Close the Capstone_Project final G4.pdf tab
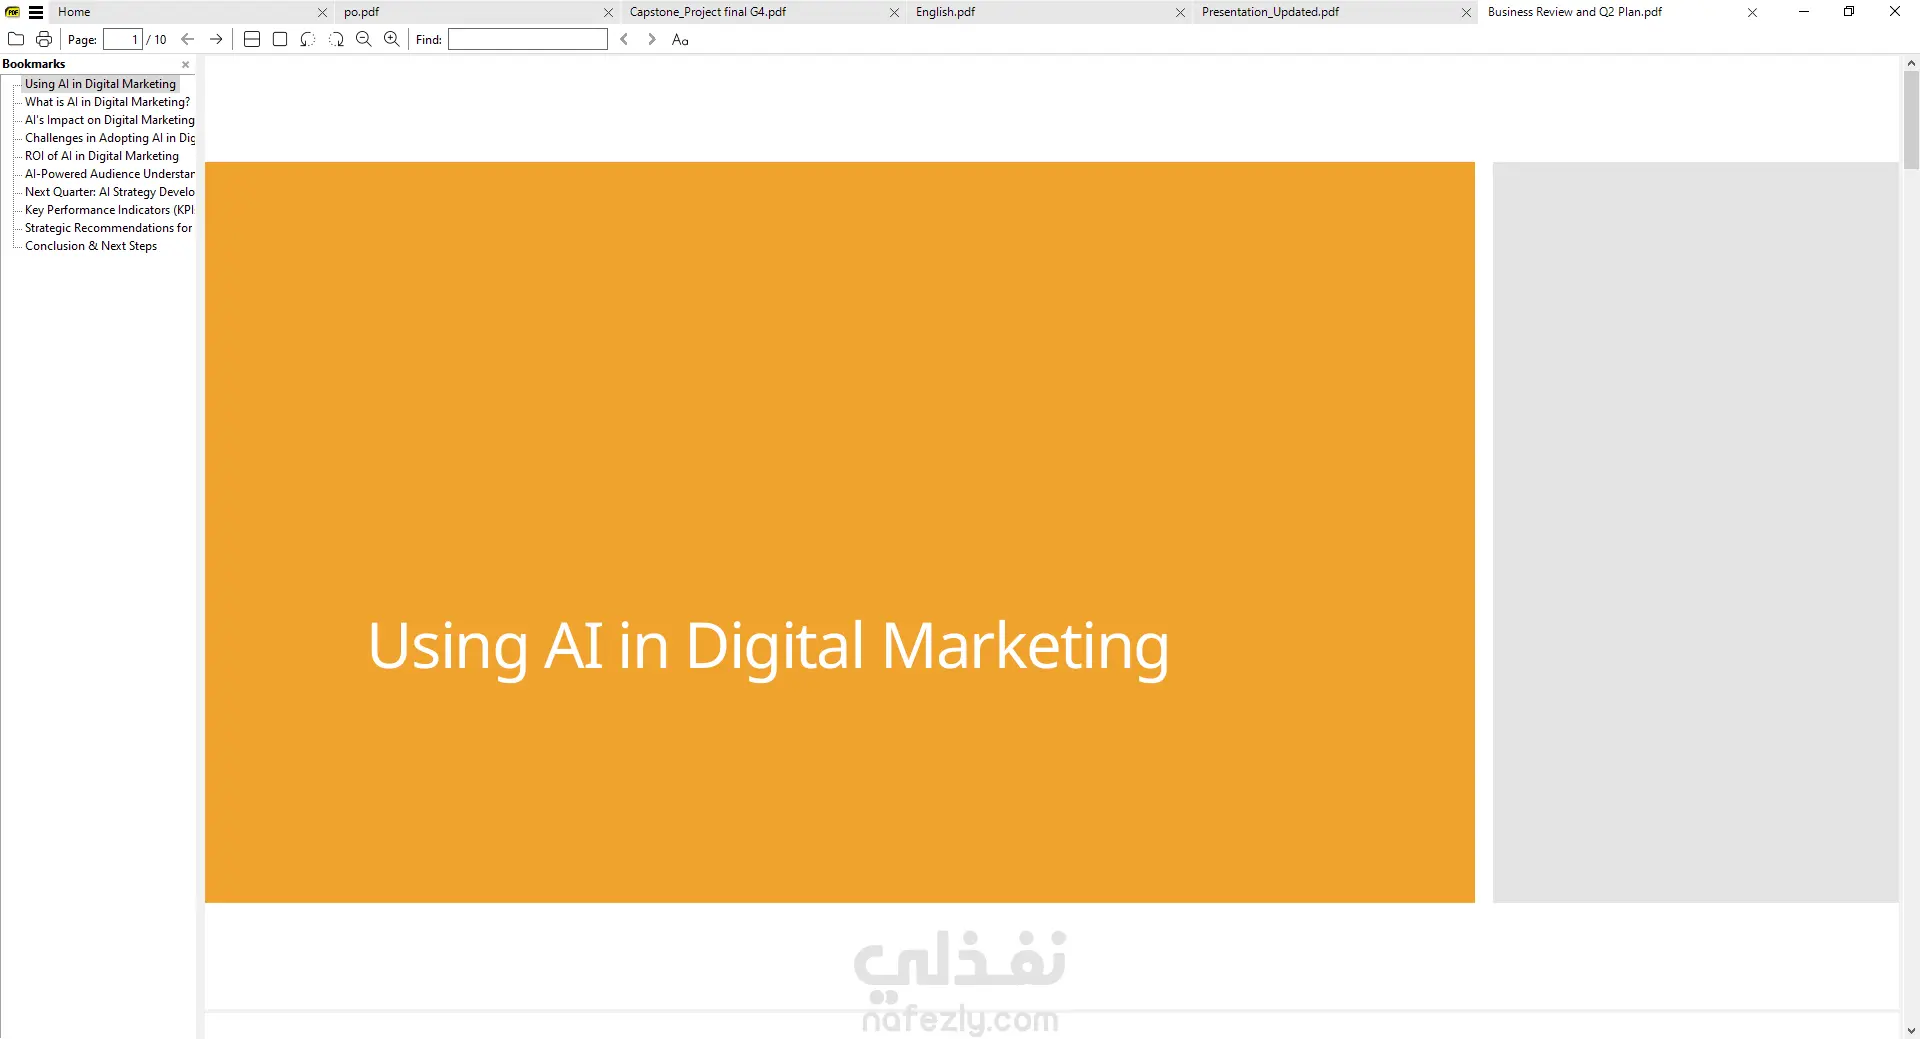The image size is (1920, 1039). (894, 12)
